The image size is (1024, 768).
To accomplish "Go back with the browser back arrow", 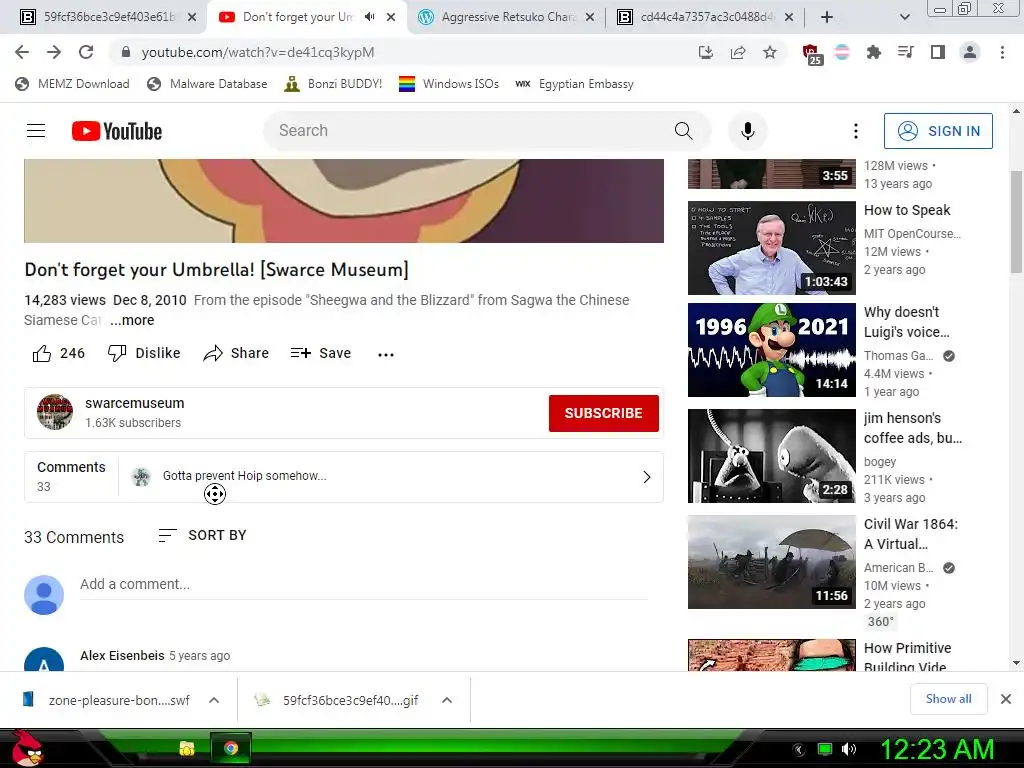I will pyautogui.click(x=22, y=52).
